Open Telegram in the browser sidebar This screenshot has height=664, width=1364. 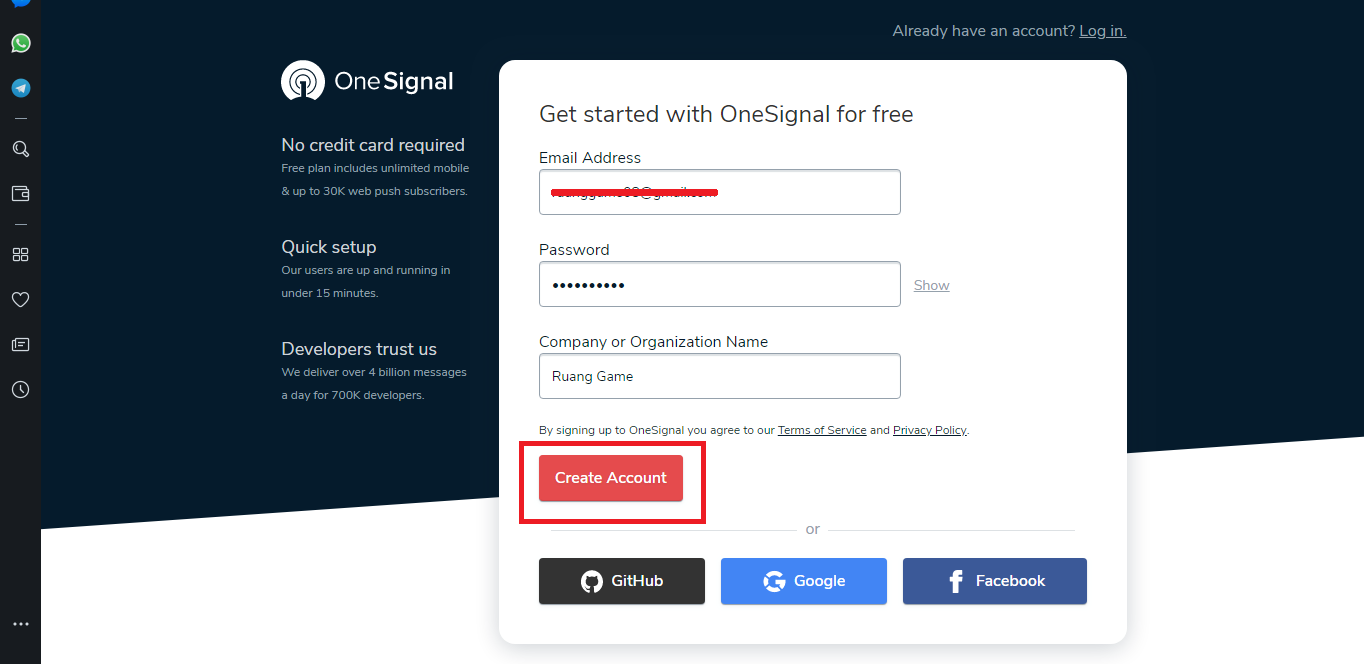pyautogui.click(x=20, y=88)
